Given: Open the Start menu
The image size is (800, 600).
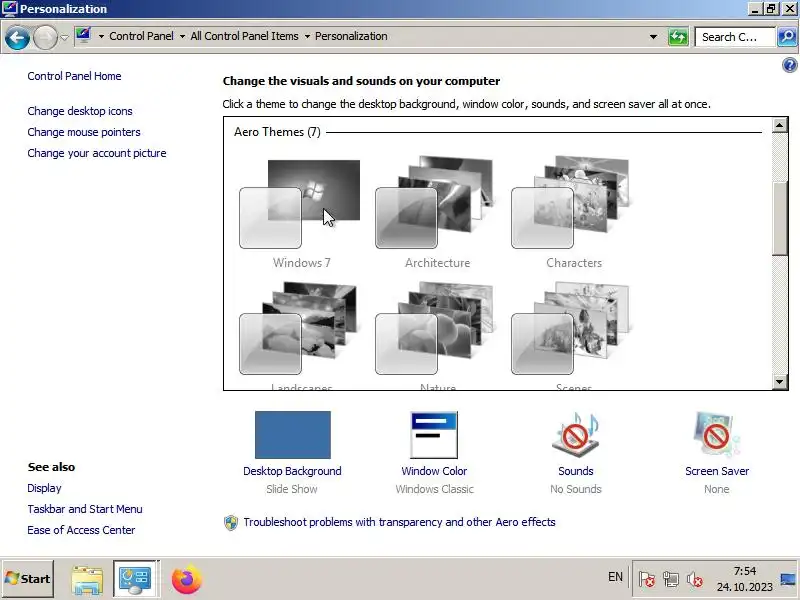Looking at the screenshot, I should pyautogui.click(x=28, y=579).
